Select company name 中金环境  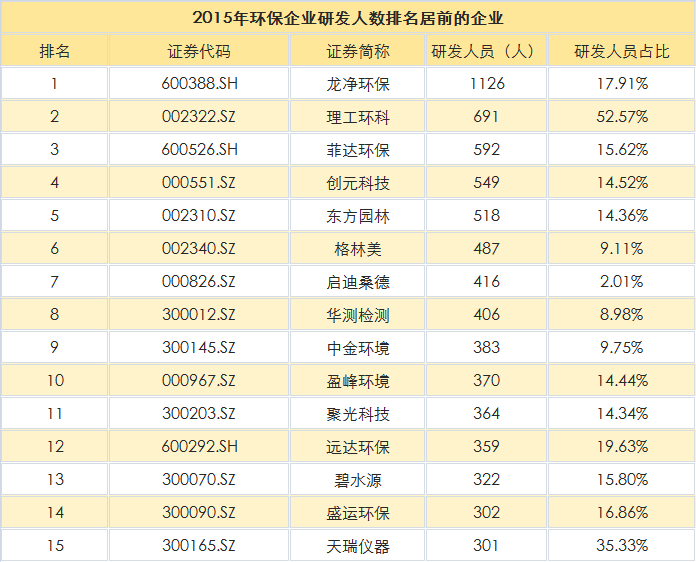click(x=358, y=348)
